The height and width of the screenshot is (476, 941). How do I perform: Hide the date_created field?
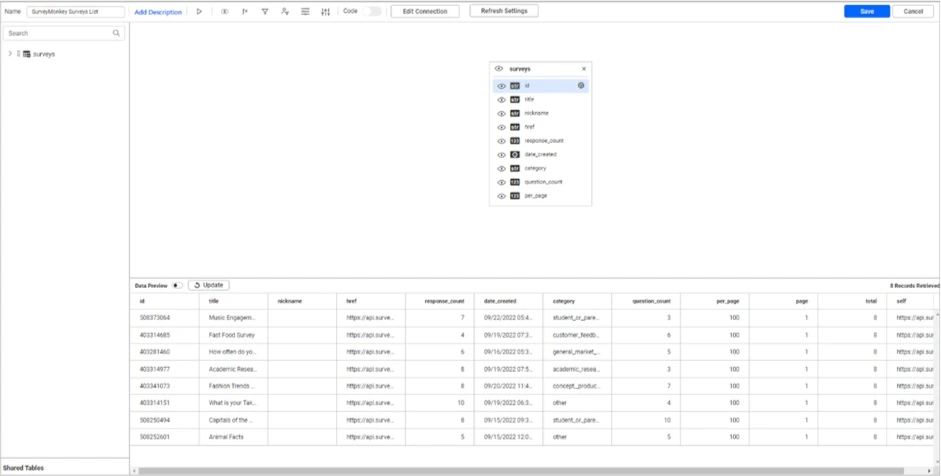point(502,155)
